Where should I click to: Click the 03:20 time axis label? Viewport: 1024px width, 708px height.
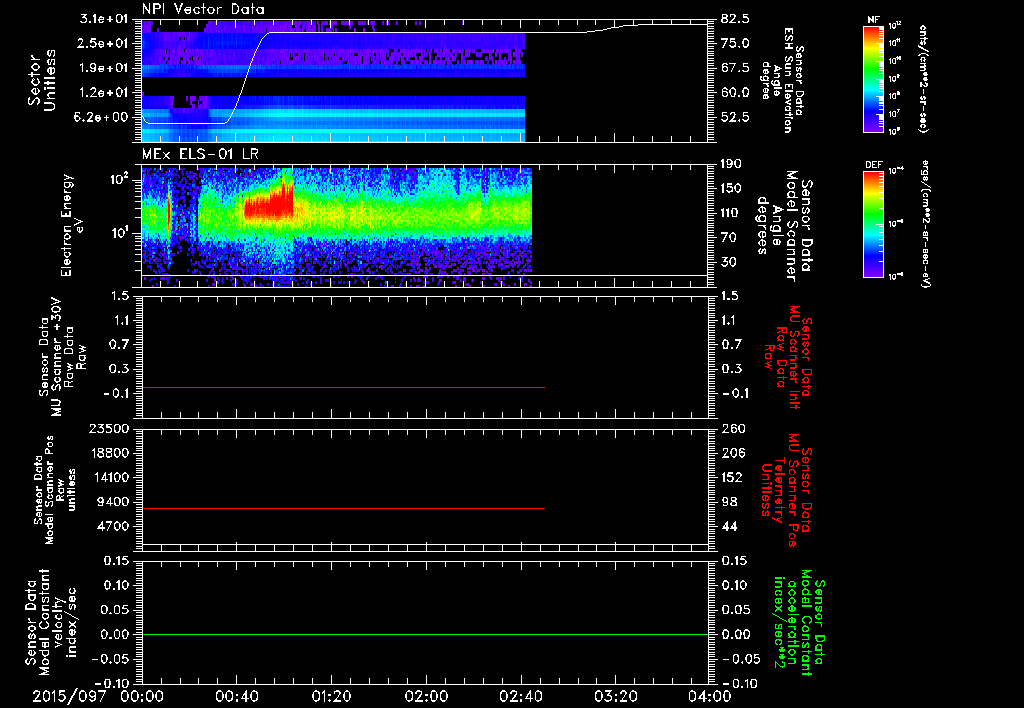[x=616, y=696]
